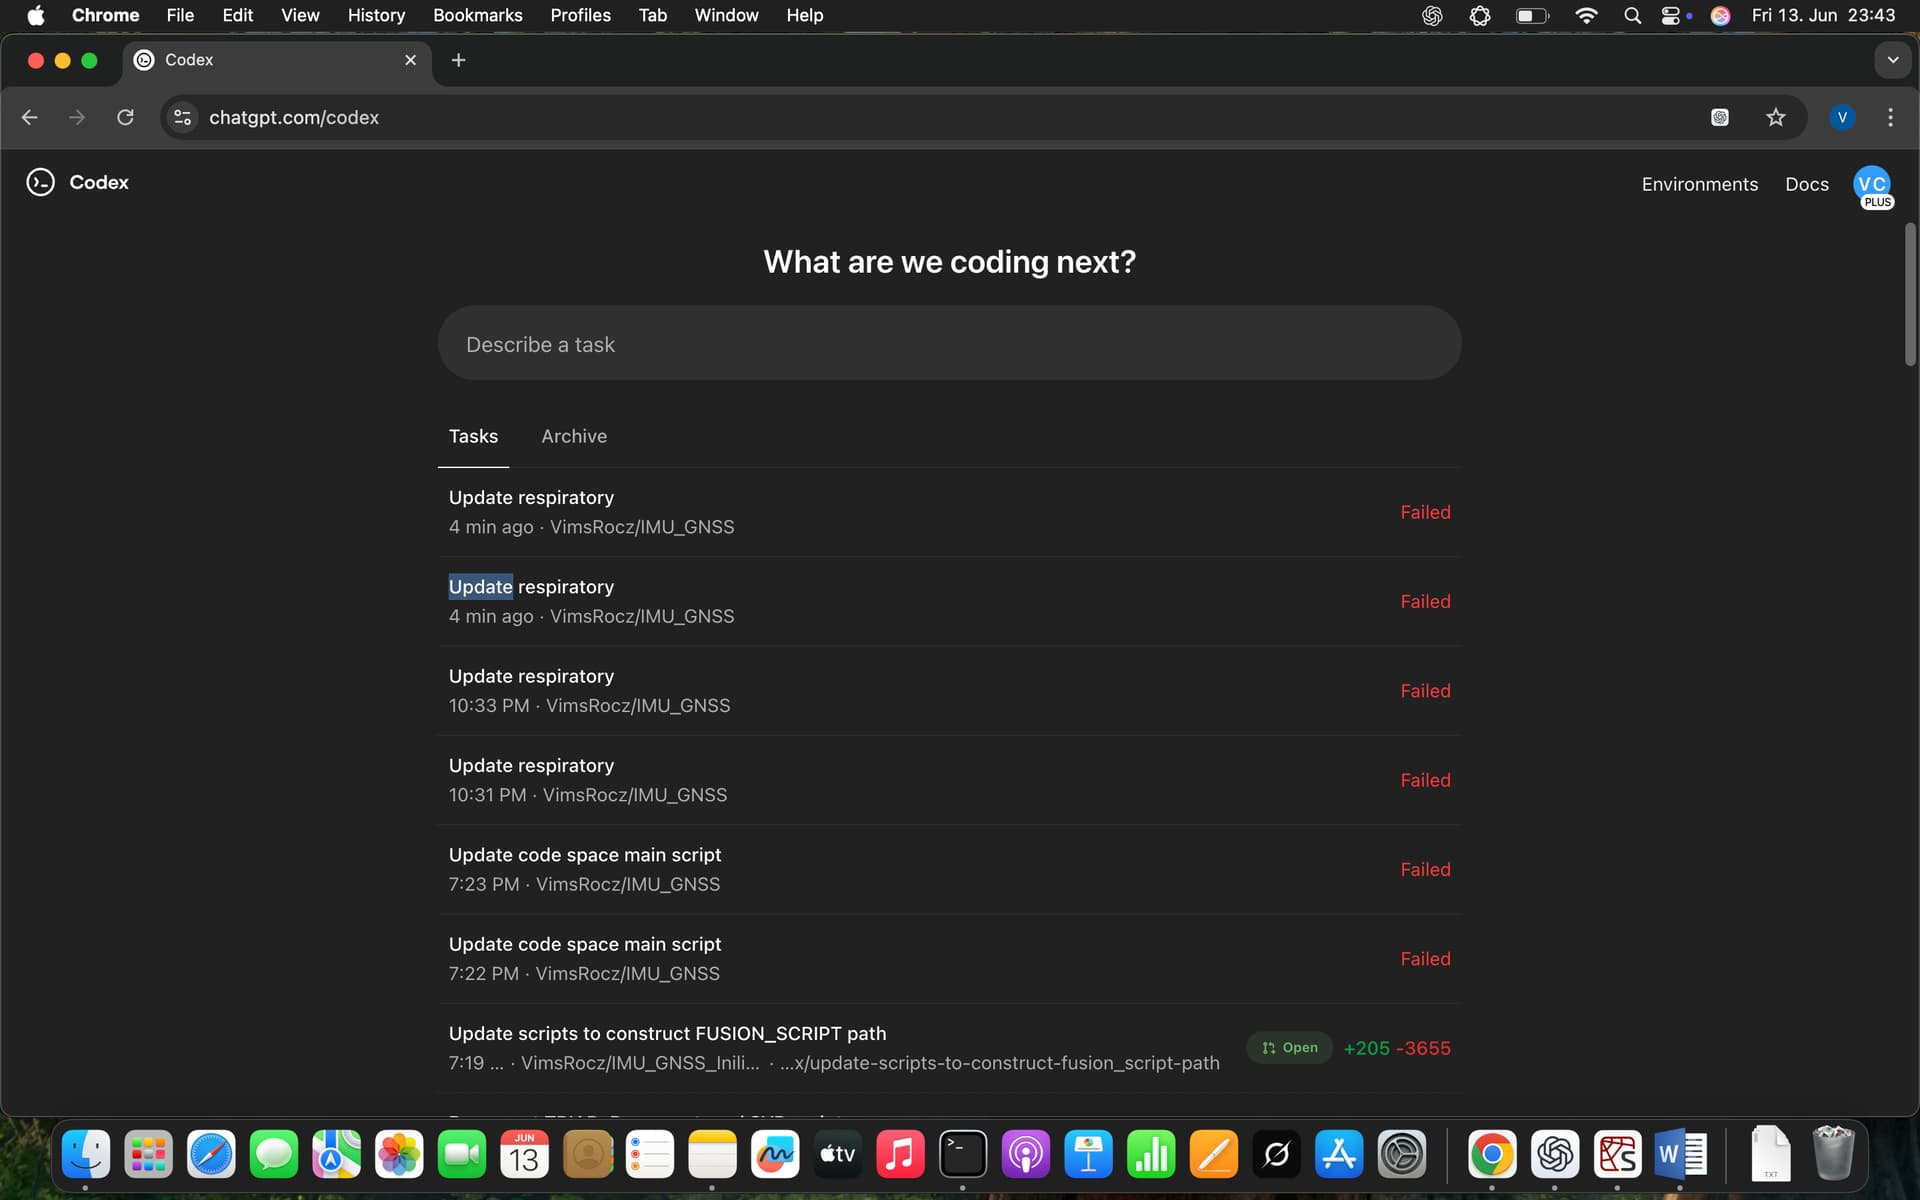Screen dimensions: 1920x1200
Task: Switch to the Archive tab
Action: (x=574, y=436)
